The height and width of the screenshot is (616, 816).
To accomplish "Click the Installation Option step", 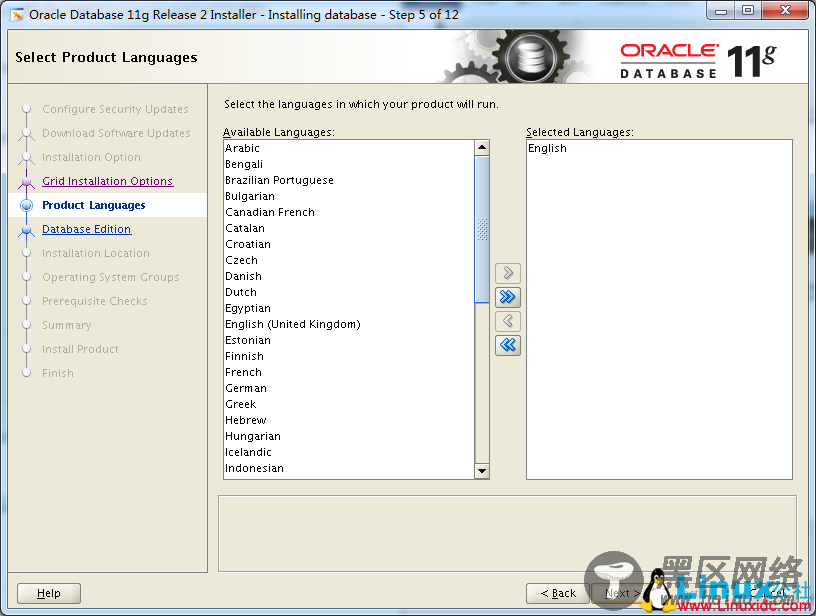I will tap(91, 157).
